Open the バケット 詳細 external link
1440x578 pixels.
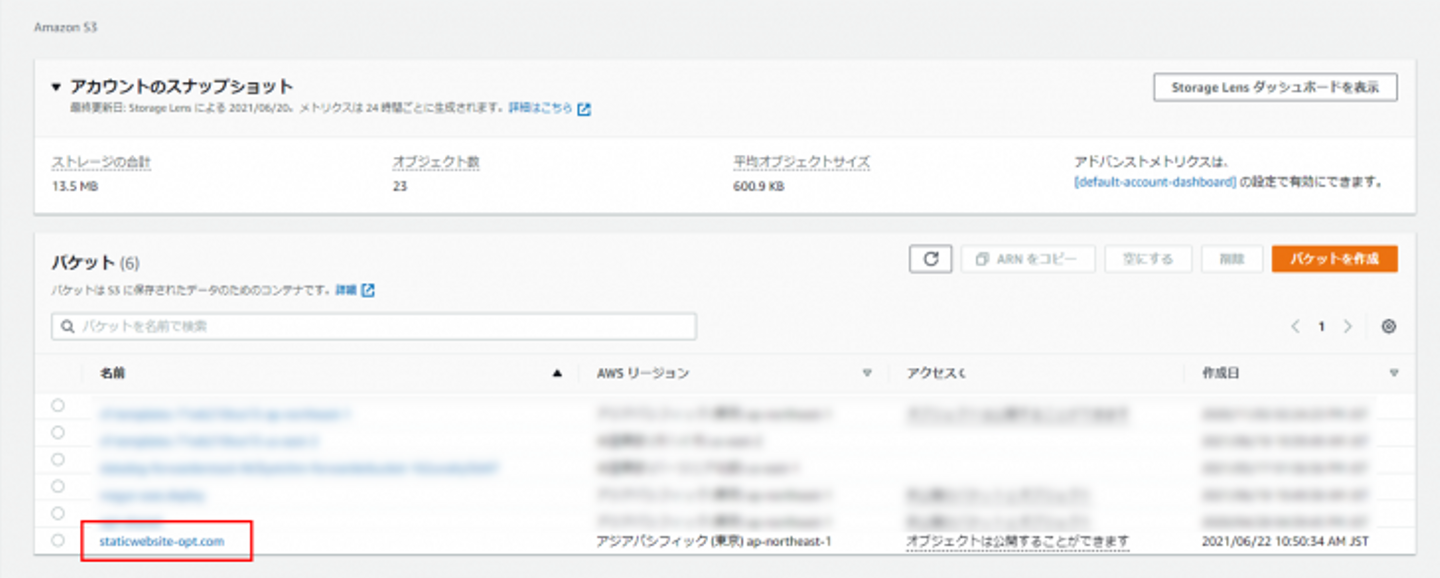pos(355,291)
